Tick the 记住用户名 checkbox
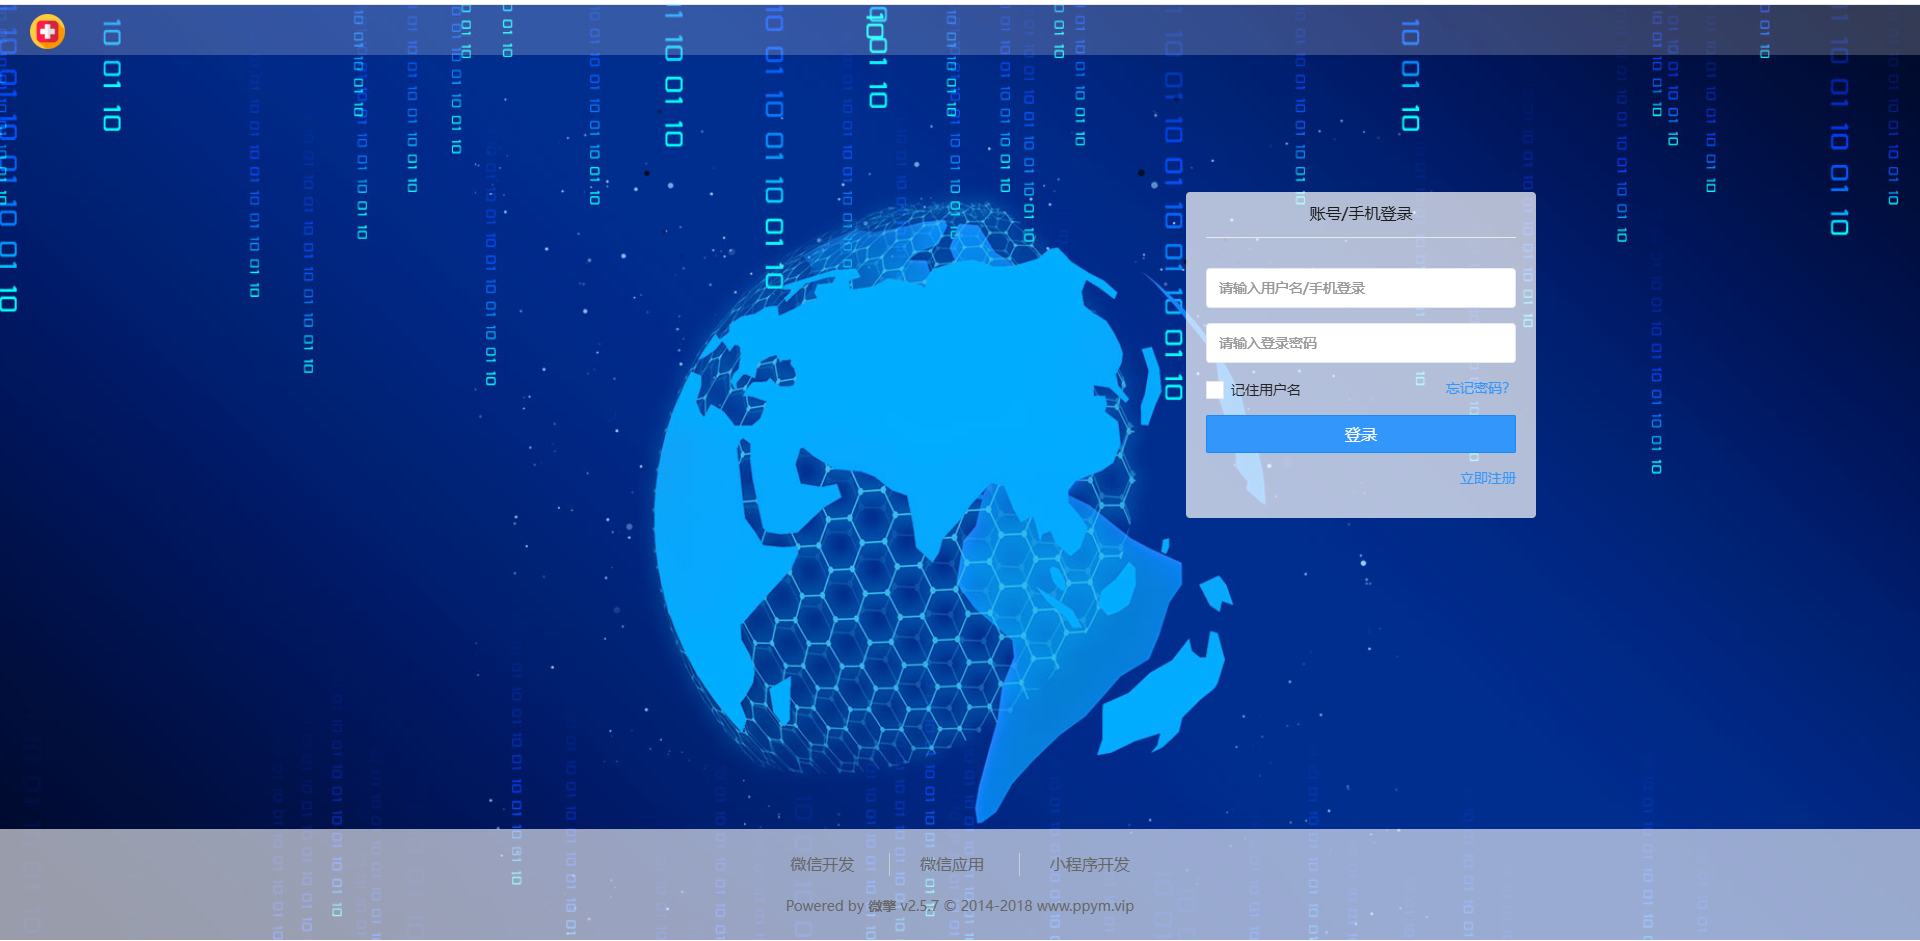 (1215, 390)
